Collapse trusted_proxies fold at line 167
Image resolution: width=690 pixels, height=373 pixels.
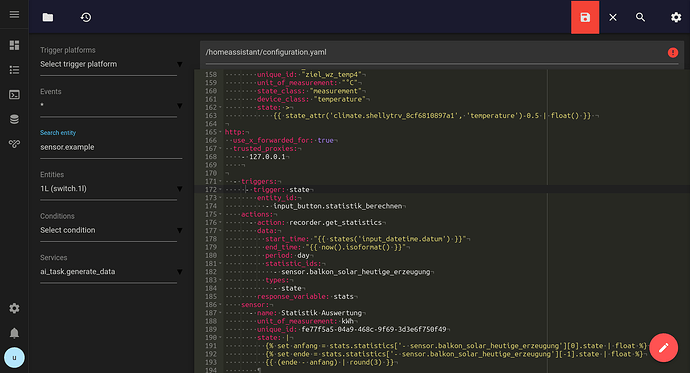(220, 149)
